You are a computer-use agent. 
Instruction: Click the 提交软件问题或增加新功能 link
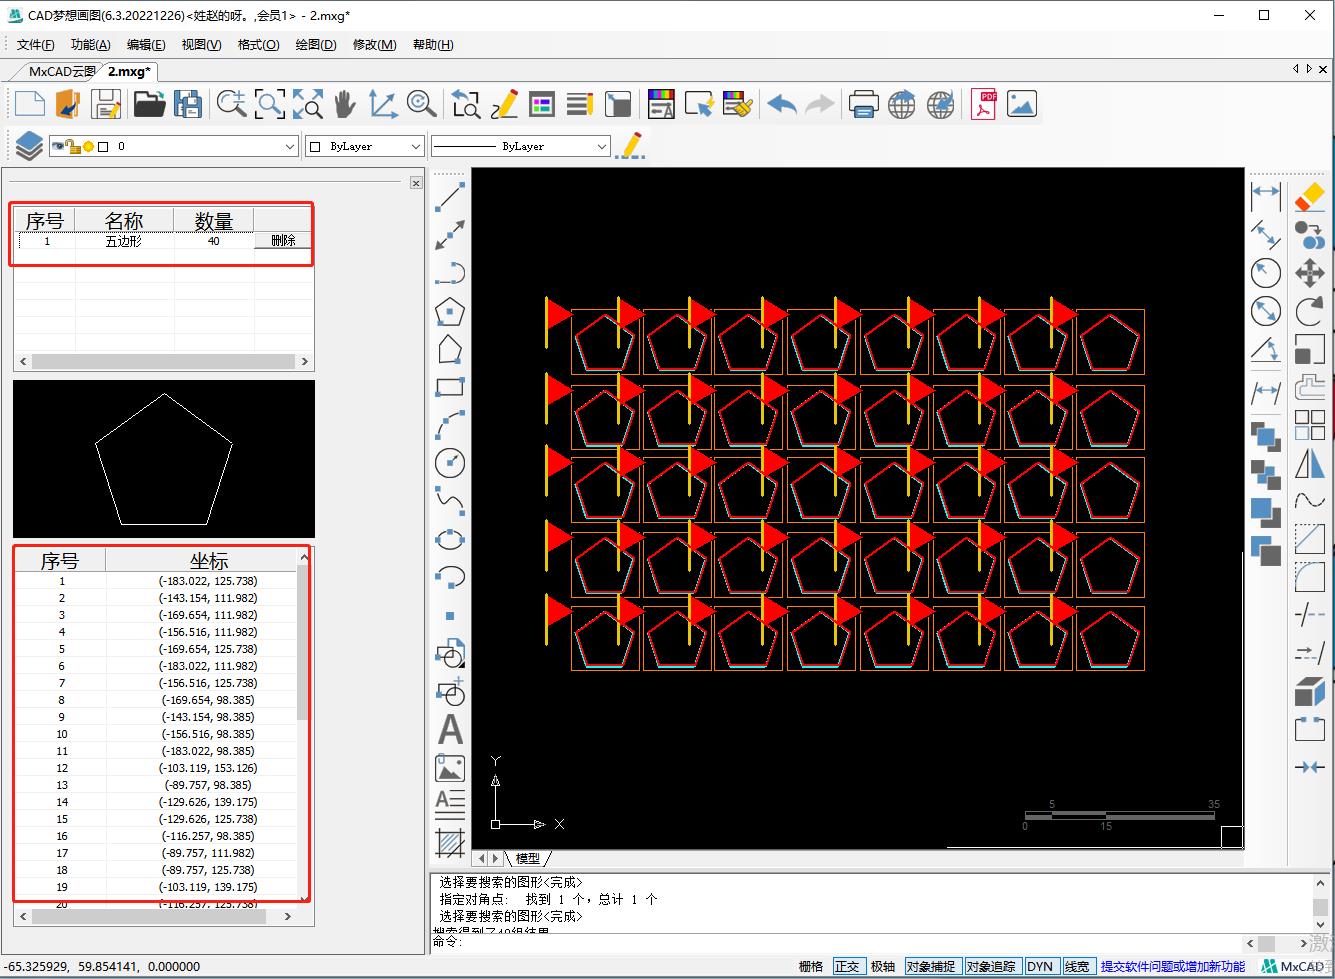1173,966
